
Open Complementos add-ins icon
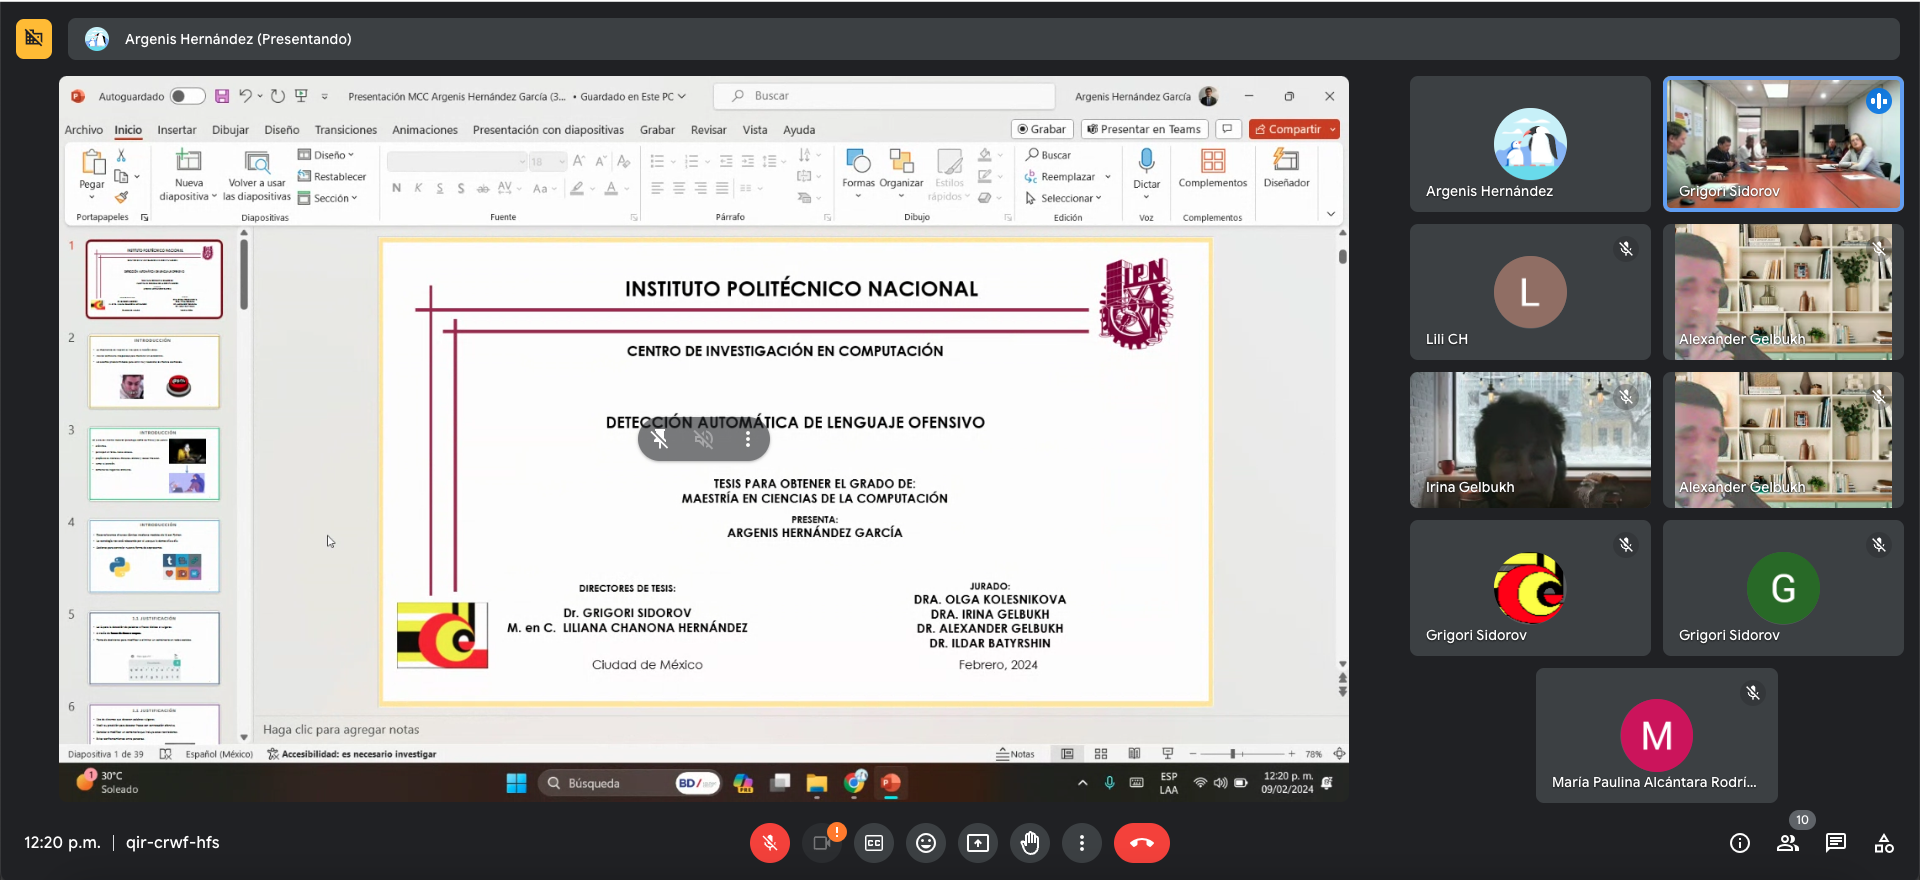pyautogui.click(x=1213, y=161)
